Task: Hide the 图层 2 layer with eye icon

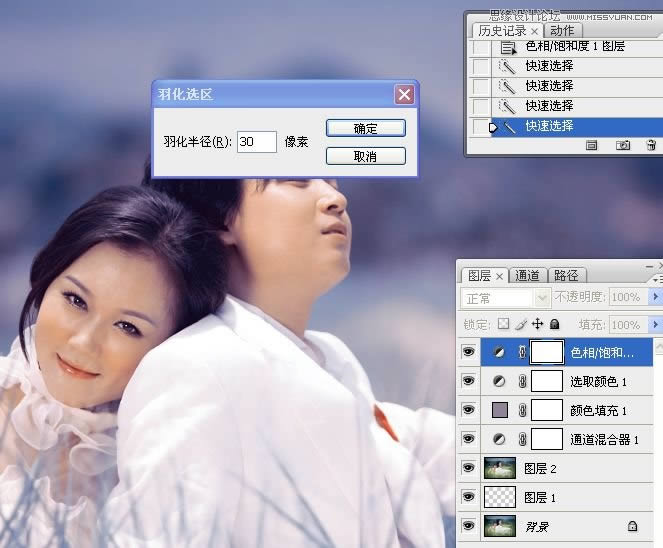Action: click(x=468, y=467)
